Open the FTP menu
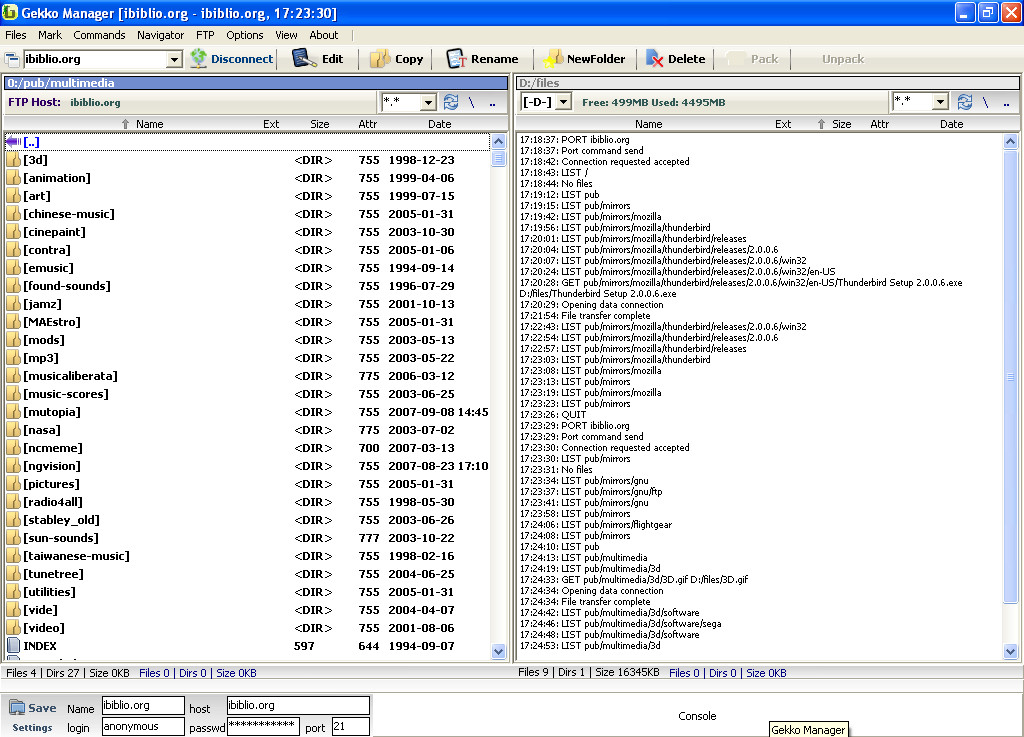This screenshot has width=1024, height=737. pyautogui.click(x=205, y=35)
